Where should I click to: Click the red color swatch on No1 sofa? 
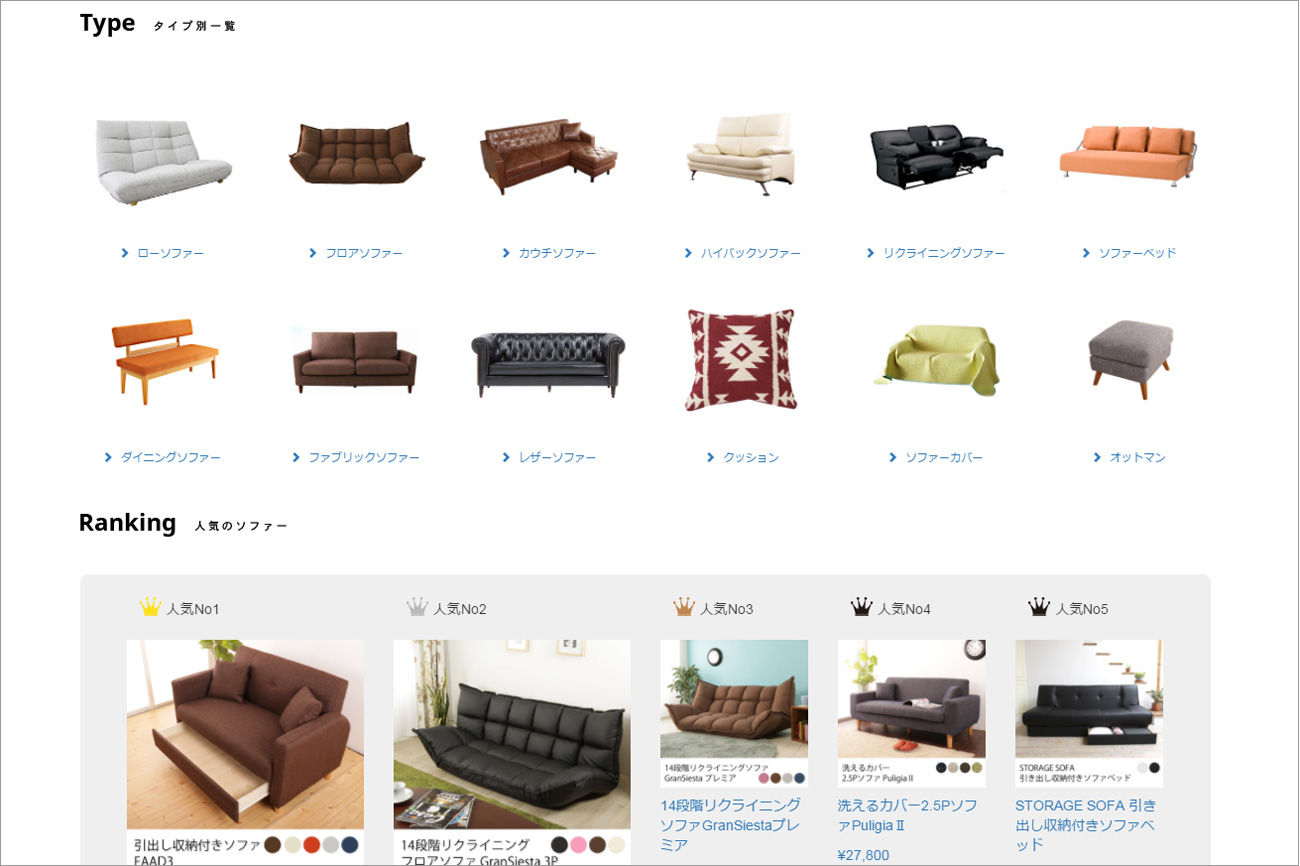311,845
